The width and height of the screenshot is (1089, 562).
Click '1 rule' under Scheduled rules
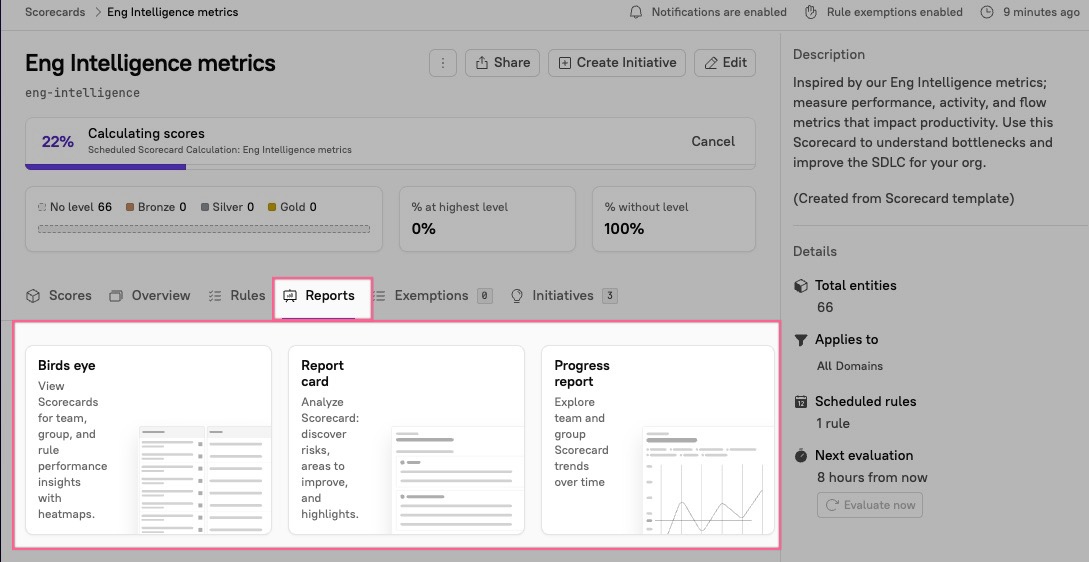pos(833,423)
